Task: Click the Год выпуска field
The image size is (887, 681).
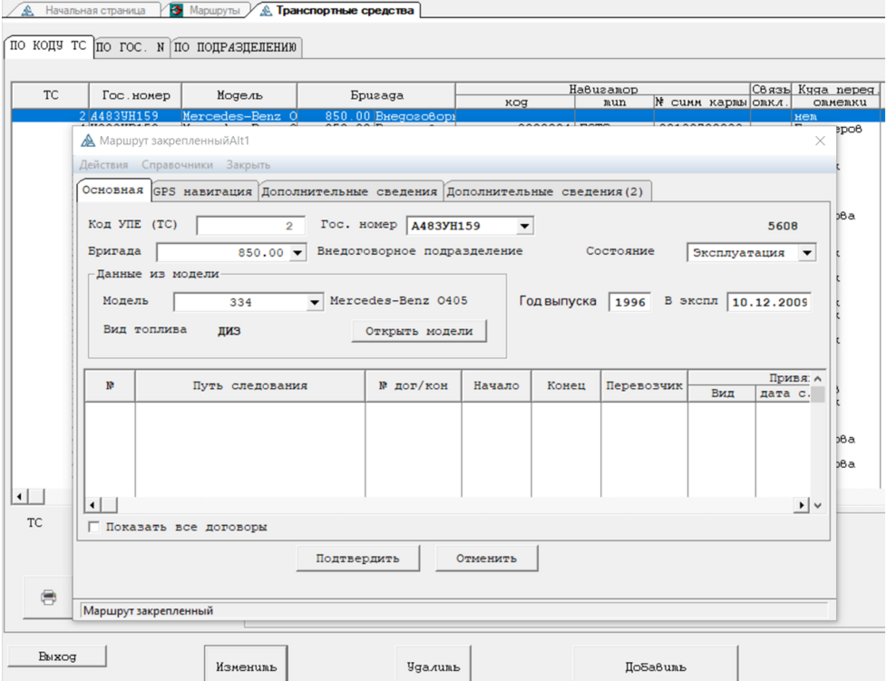Action: click(x=630, y=303)
